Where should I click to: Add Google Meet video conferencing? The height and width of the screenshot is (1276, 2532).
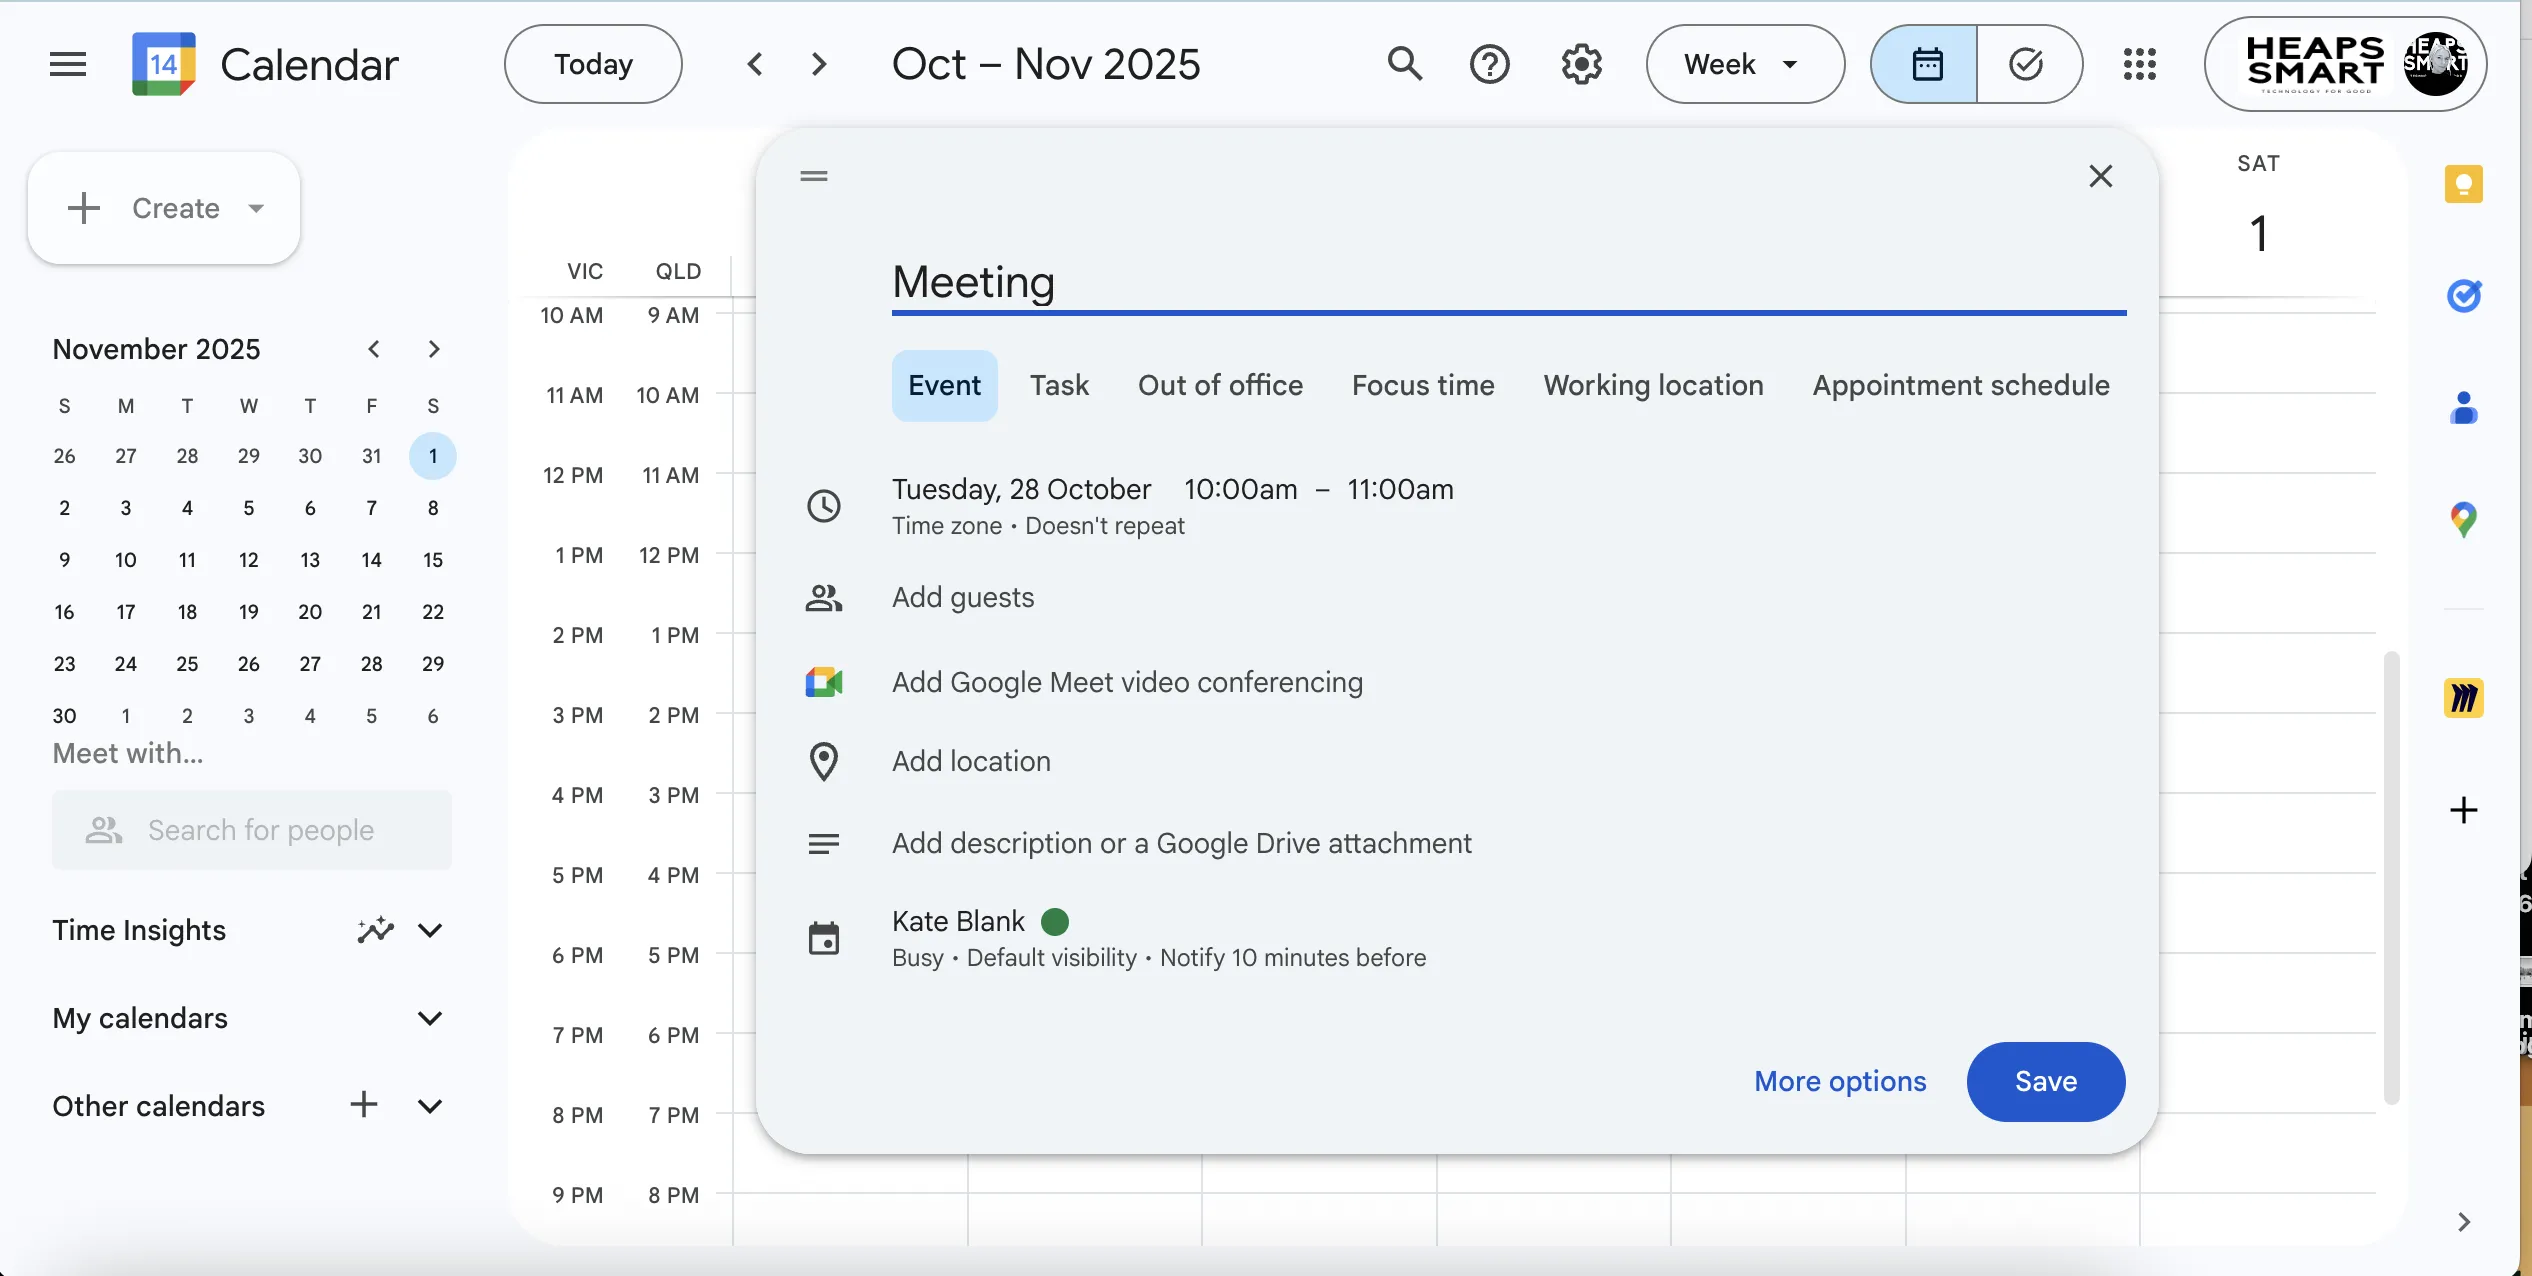(1127, 682)
